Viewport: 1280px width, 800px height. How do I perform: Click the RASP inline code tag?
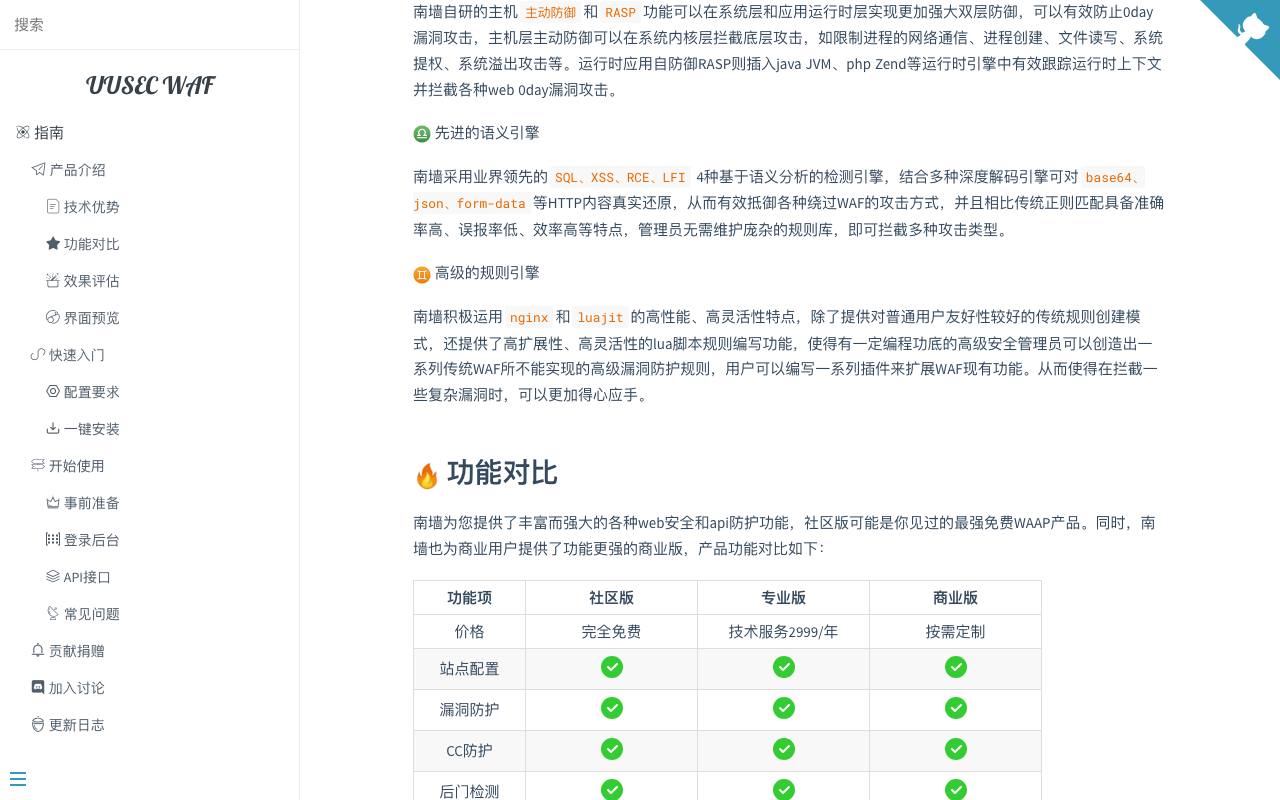click(620, 12)
